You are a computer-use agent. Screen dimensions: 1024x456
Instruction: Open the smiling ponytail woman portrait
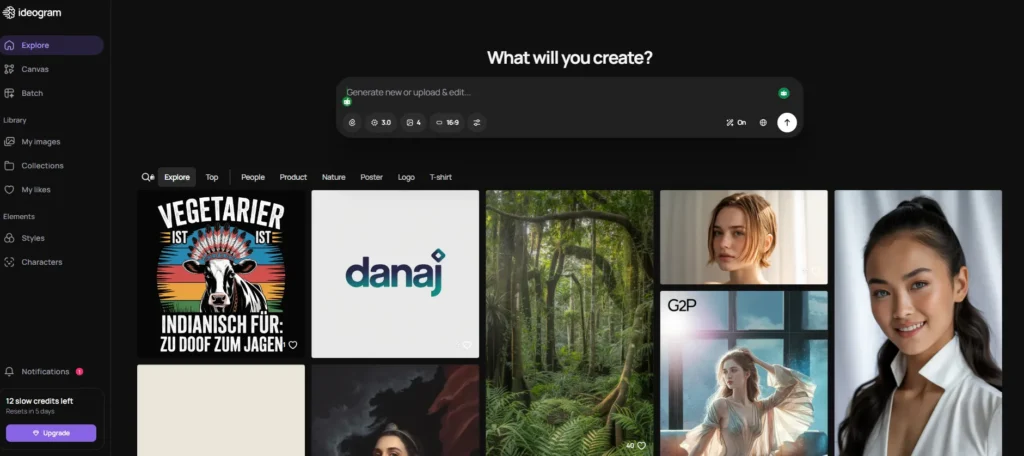coord(918,323)
